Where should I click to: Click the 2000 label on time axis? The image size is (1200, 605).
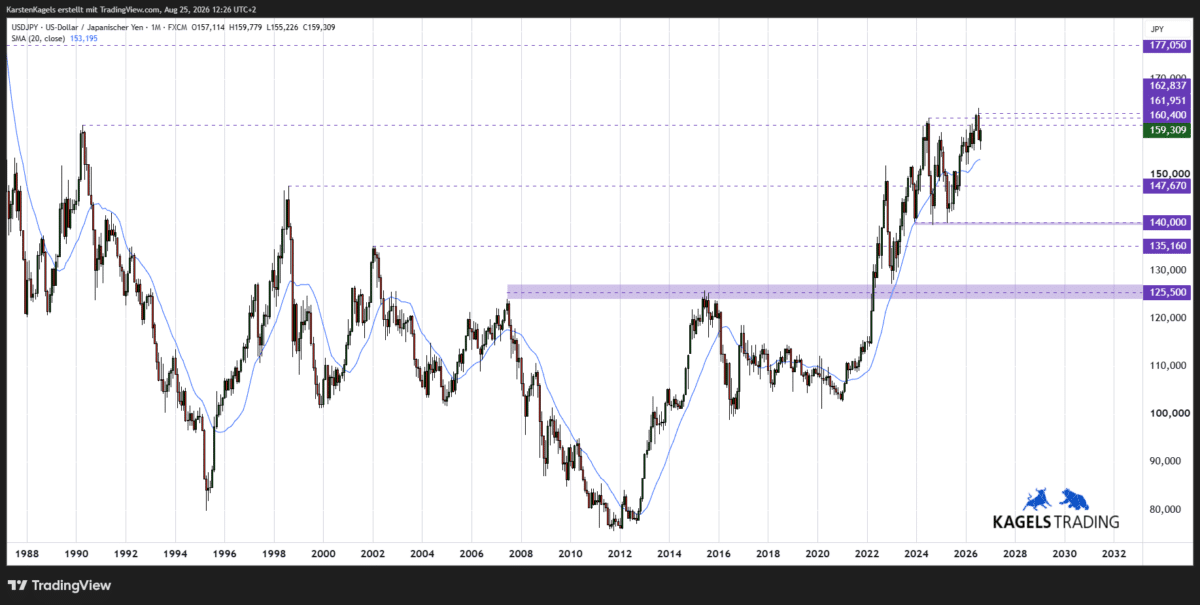tap(323, 552)
